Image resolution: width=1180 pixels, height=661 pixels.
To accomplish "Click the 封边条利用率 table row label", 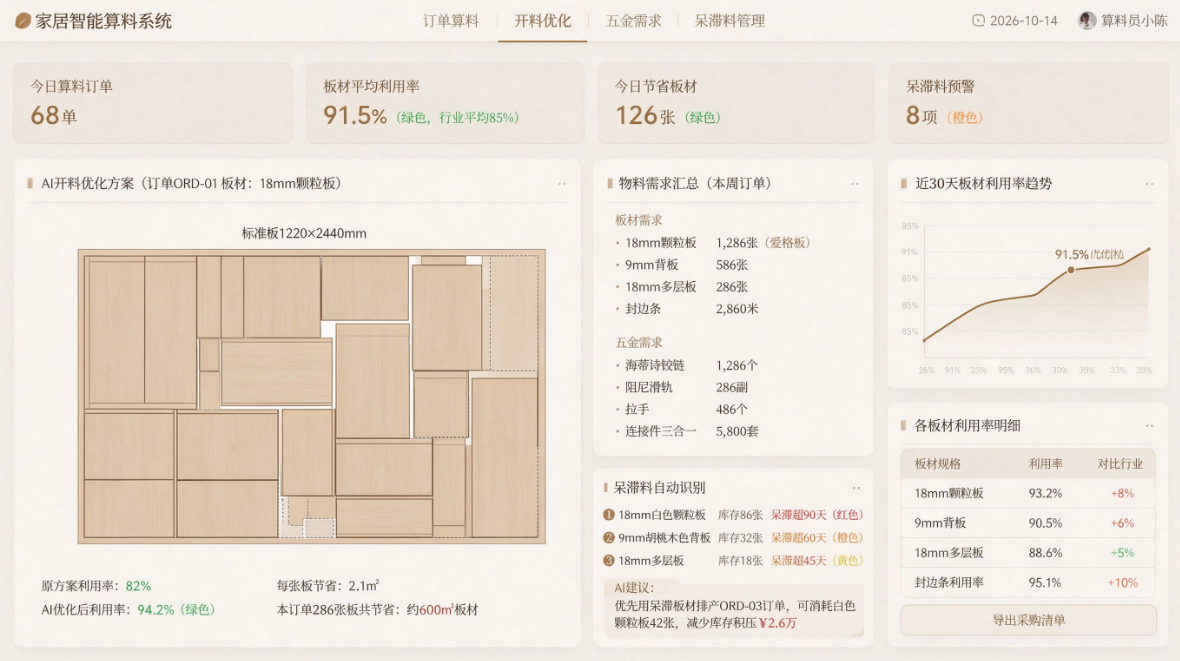I will click(949, 582).
